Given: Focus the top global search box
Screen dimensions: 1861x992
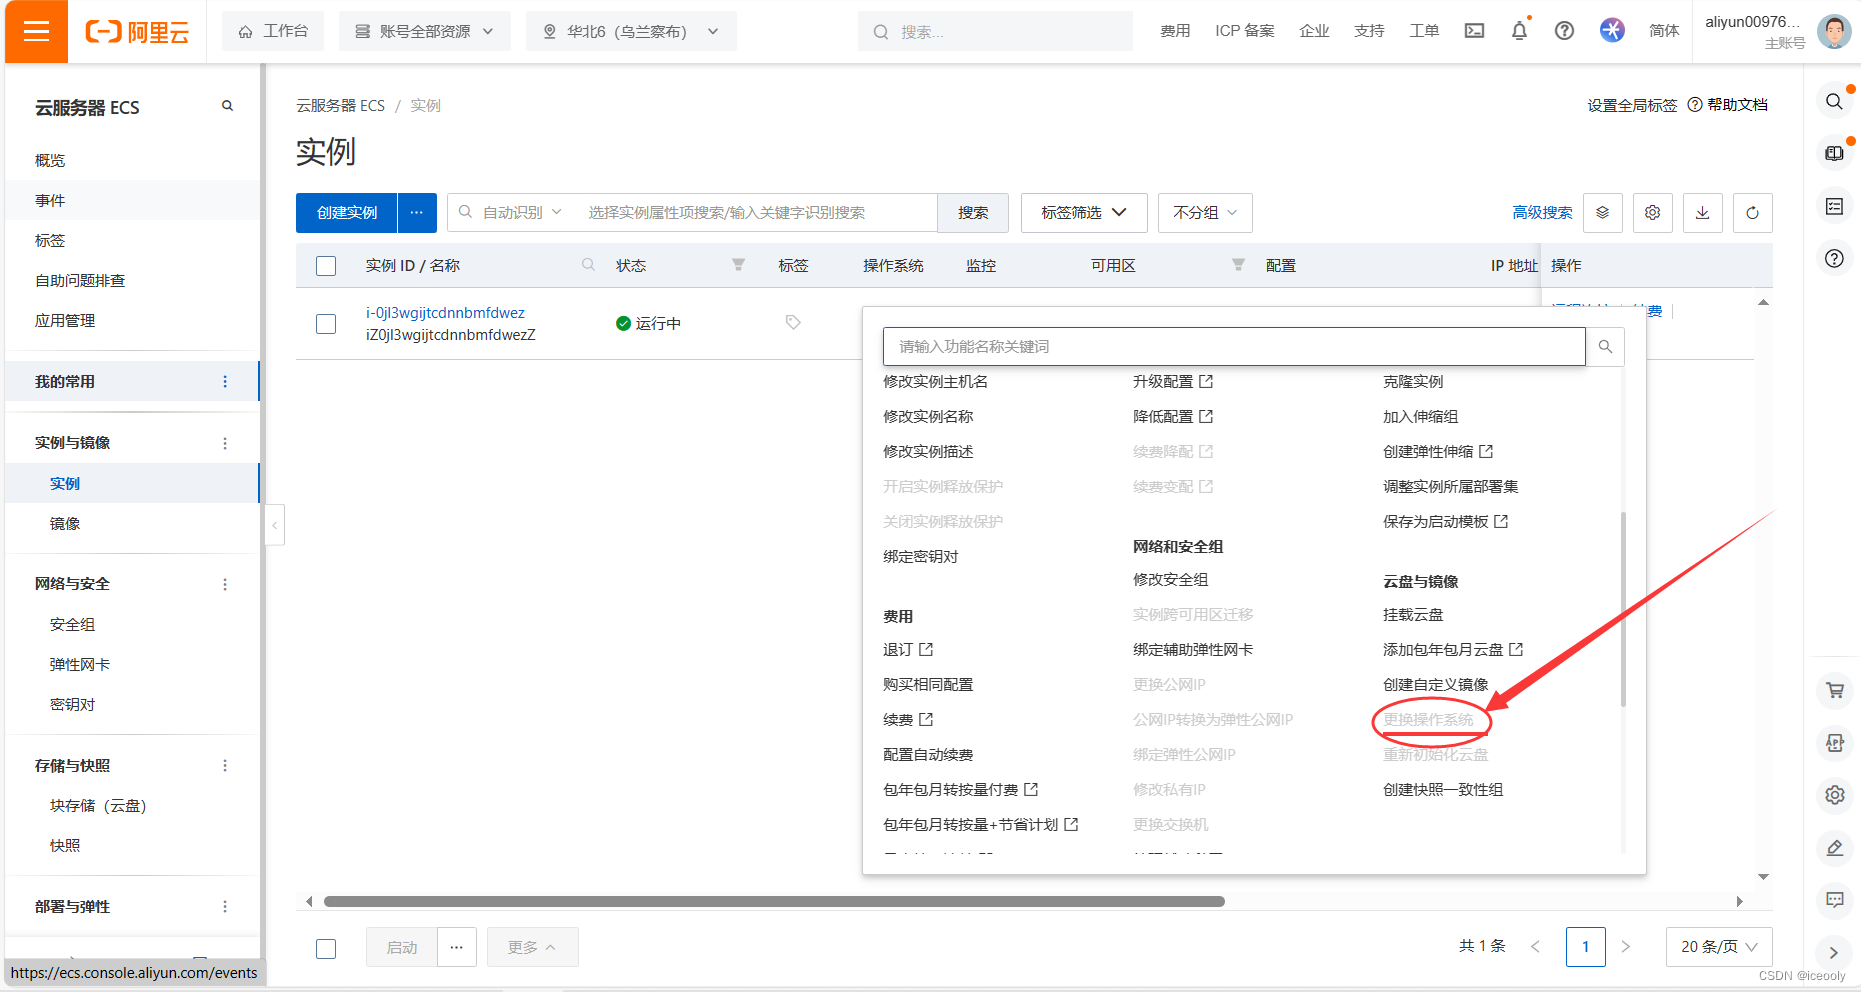Looking at the screenshot, I should (x=995, y=31).
